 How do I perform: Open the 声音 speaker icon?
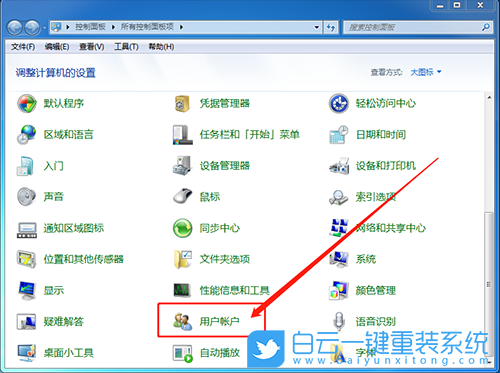point(26,197)
